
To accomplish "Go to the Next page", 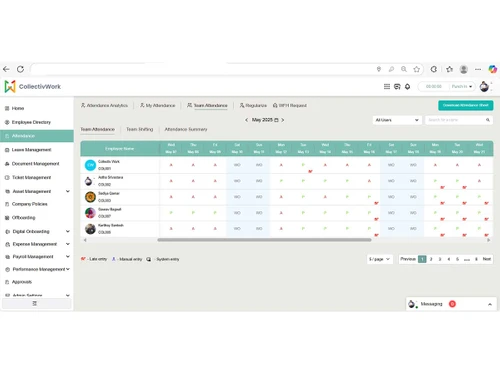I will click(x=487, y=259).
